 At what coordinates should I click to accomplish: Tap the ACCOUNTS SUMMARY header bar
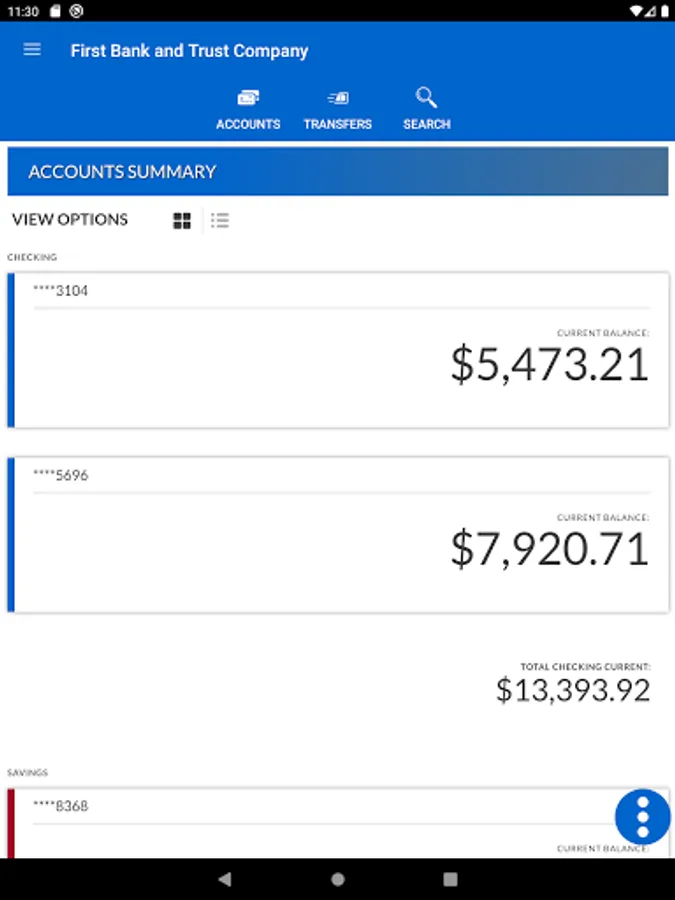tap(337, 171)
